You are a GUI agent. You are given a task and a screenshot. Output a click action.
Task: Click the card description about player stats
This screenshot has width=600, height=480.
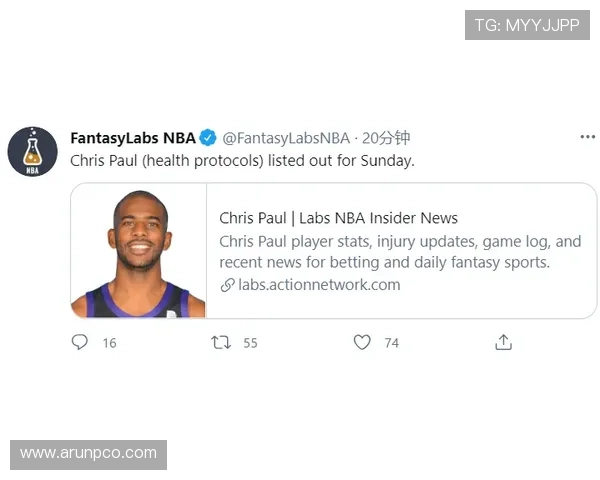(x=400, y=252)
